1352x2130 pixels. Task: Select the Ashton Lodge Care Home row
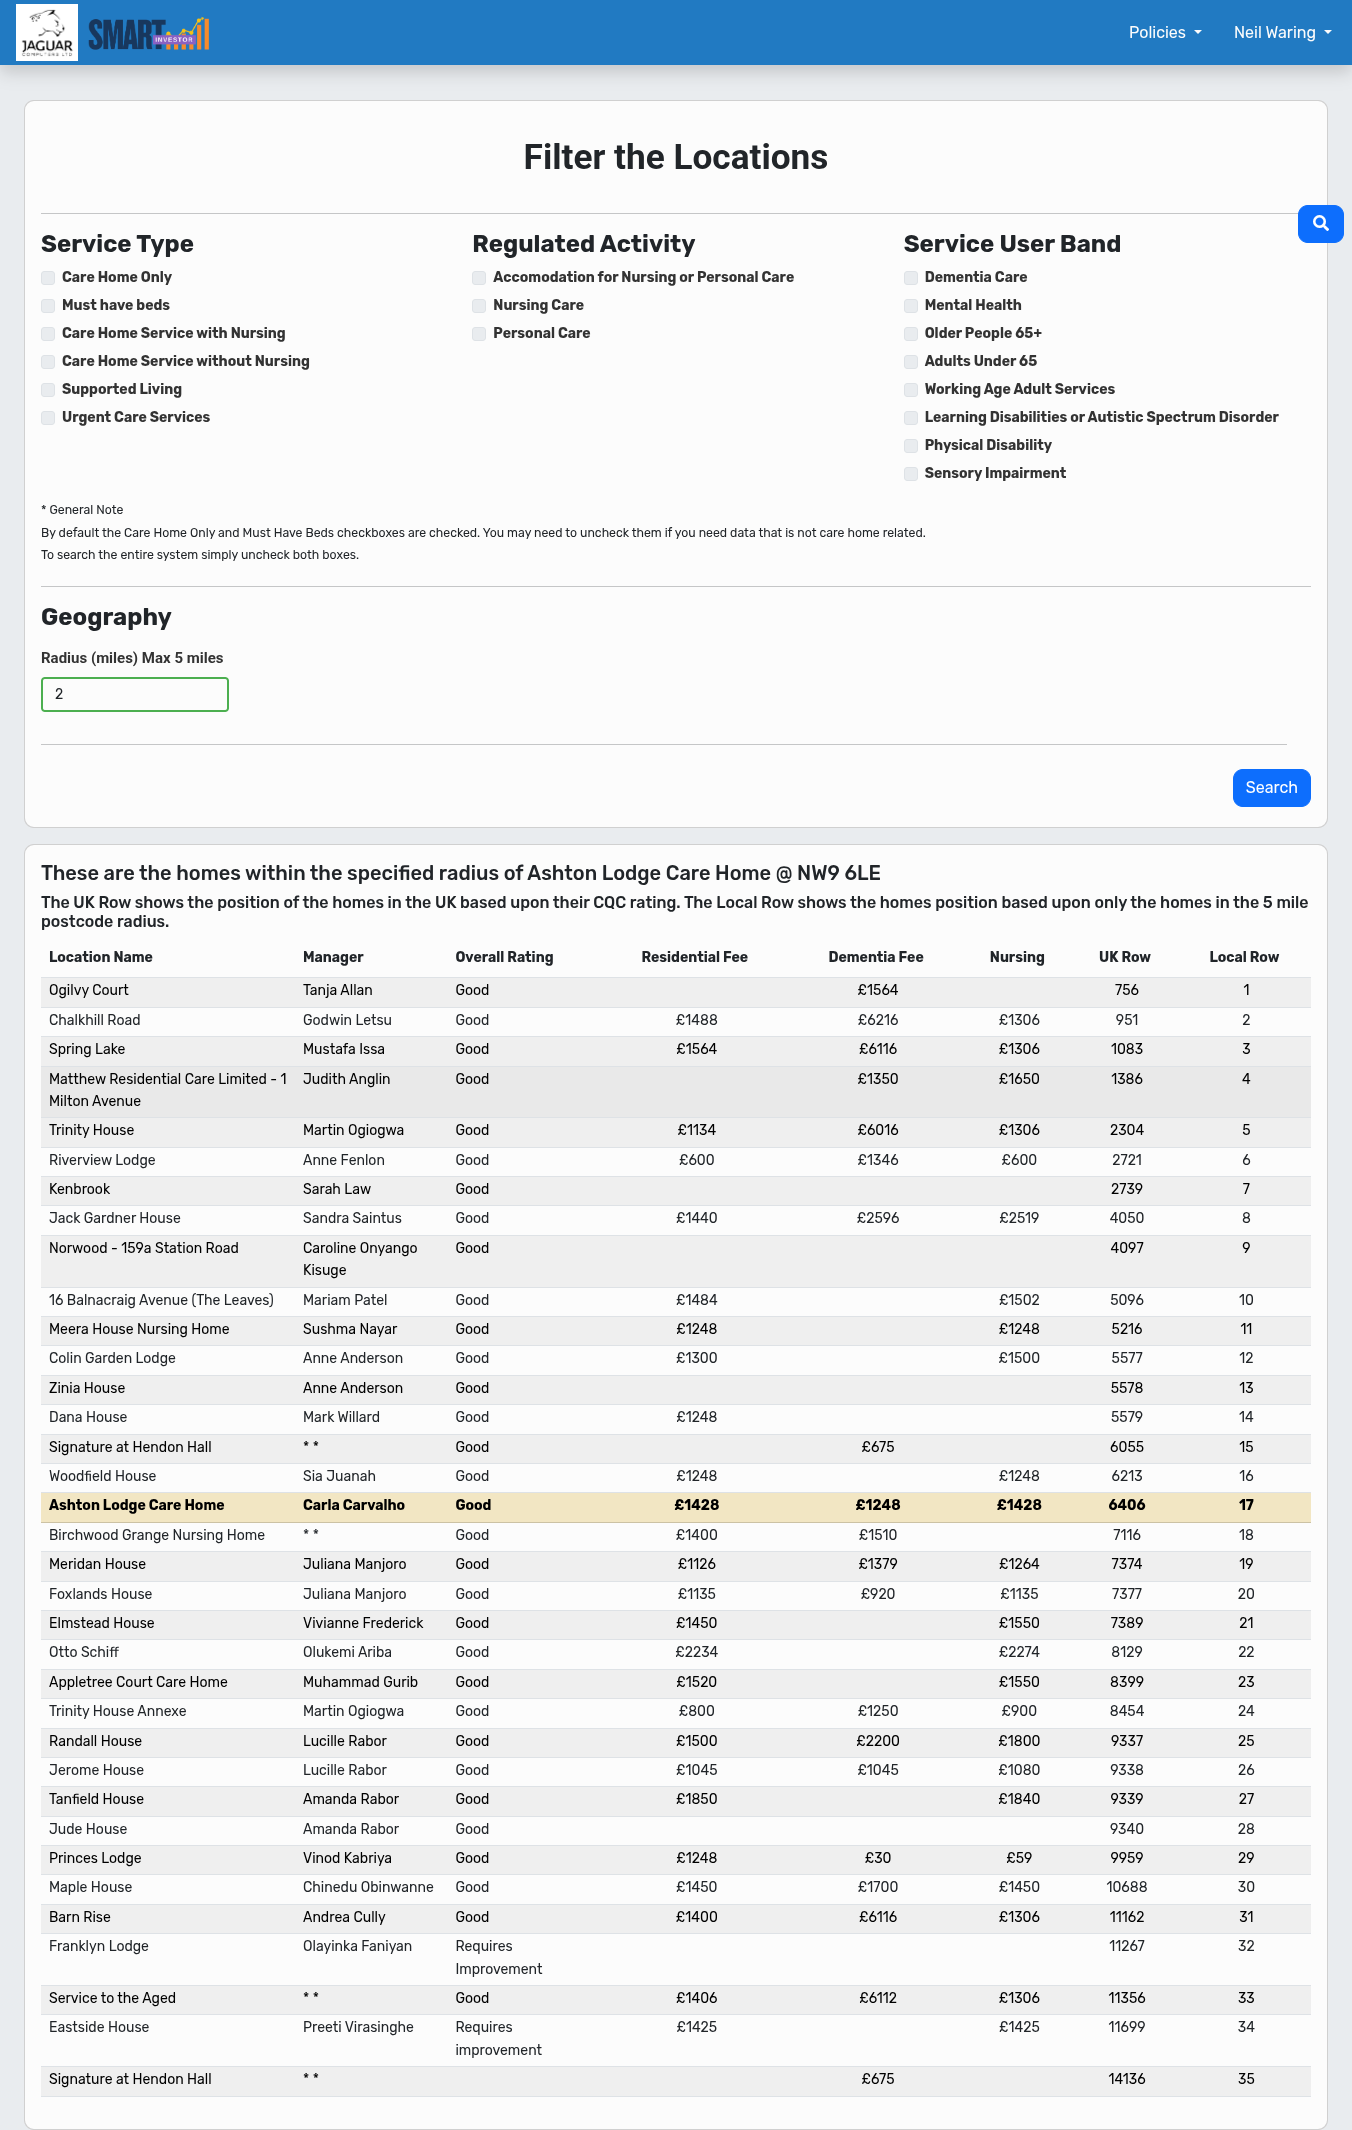point(137,1505)
